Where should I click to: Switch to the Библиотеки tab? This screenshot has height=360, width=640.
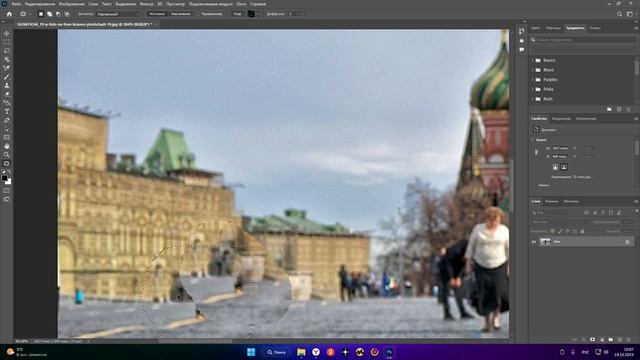[586, 119]
